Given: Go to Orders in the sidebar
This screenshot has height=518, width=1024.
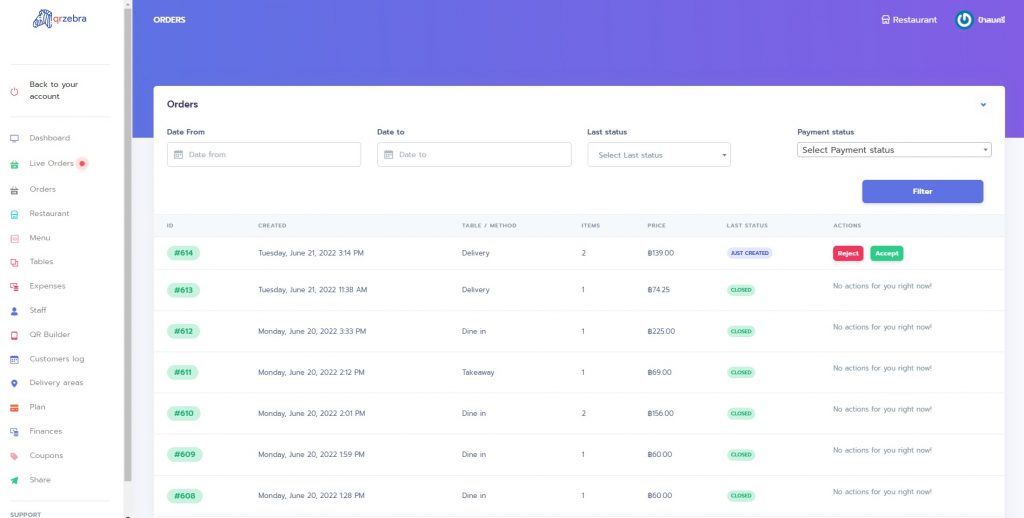Looking at the screenshot, I should [42, 189].
